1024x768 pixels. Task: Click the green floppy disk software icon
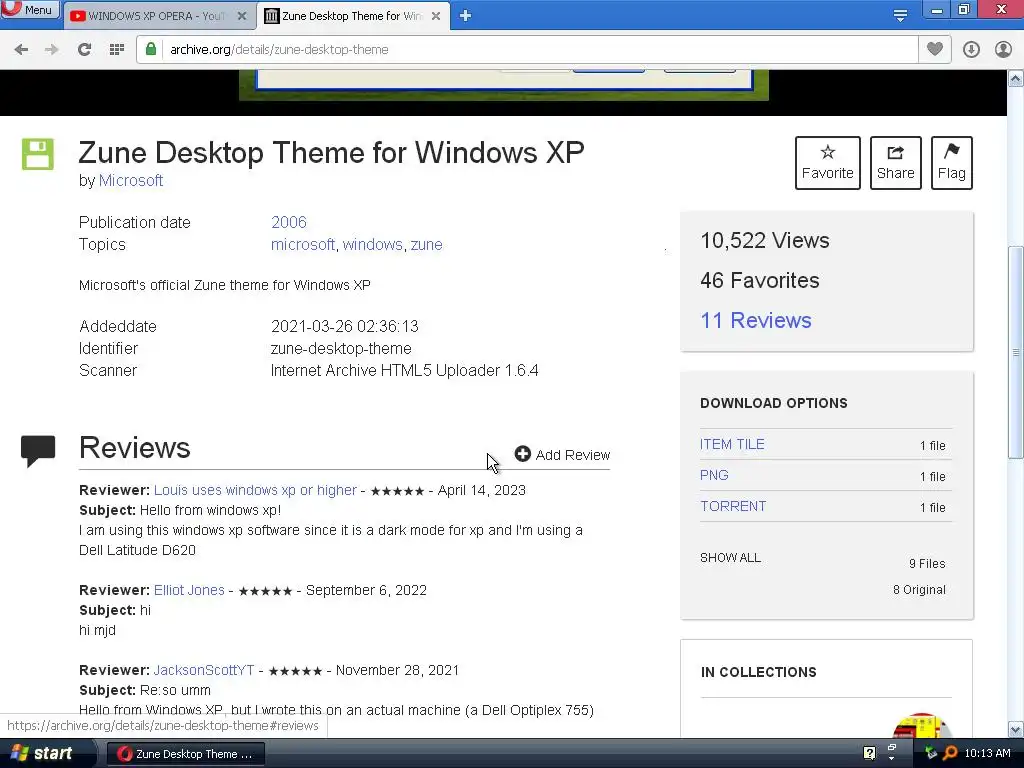[x=38, y=154]
